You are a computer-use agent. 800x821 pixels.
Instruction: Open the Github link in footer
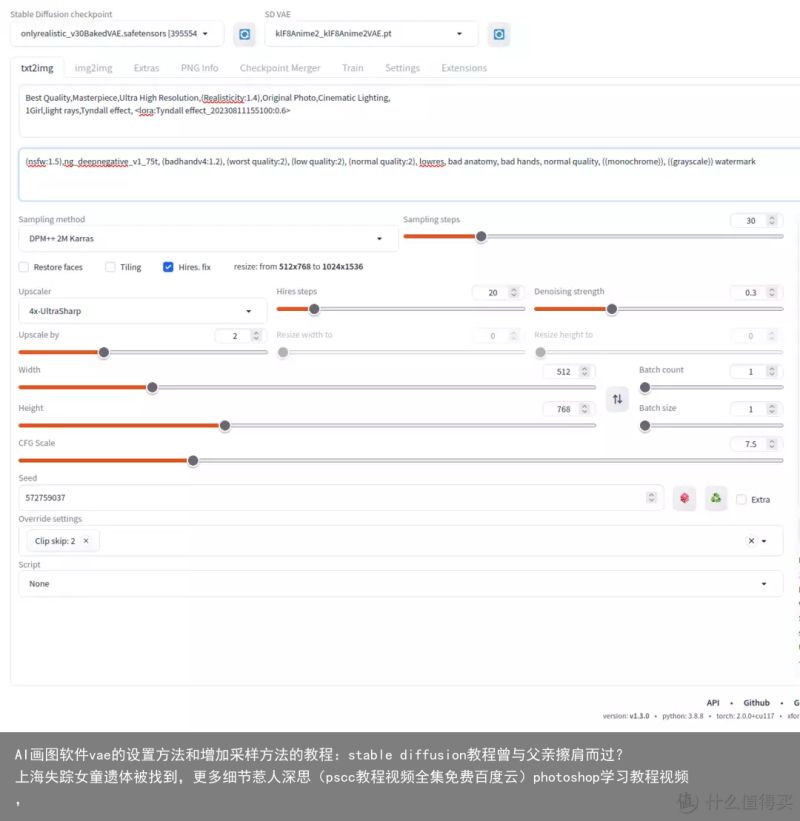pyautogui.click(x=757, y=703)
